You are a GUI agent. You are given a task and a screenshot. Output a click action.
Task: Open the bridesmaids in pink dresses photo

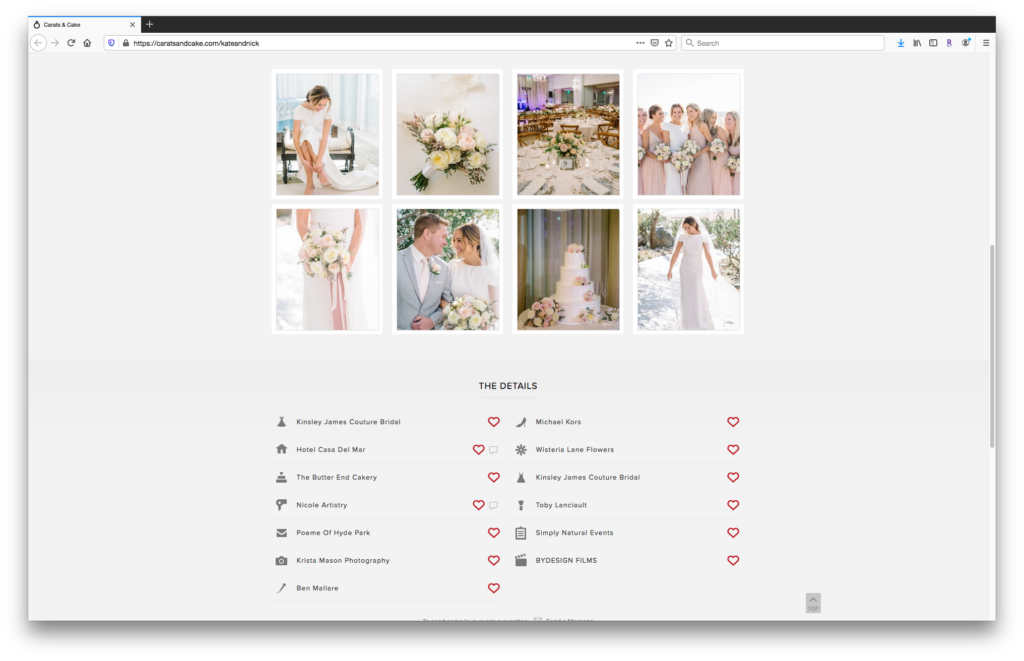[x=688, y=135]
